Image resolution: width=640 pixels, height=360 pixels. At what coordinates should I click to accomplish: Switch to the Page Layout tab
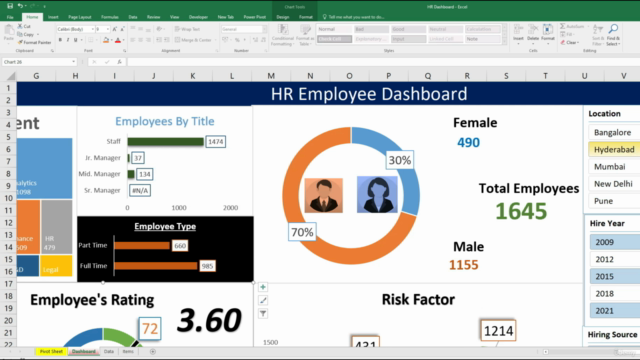tap(80, 17)
